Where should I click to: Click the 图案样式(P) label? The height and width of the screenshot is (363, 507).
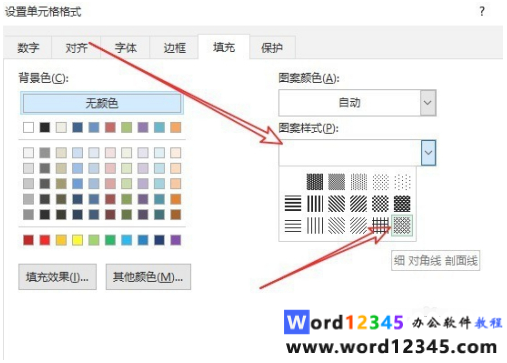[x=308, y=128]
